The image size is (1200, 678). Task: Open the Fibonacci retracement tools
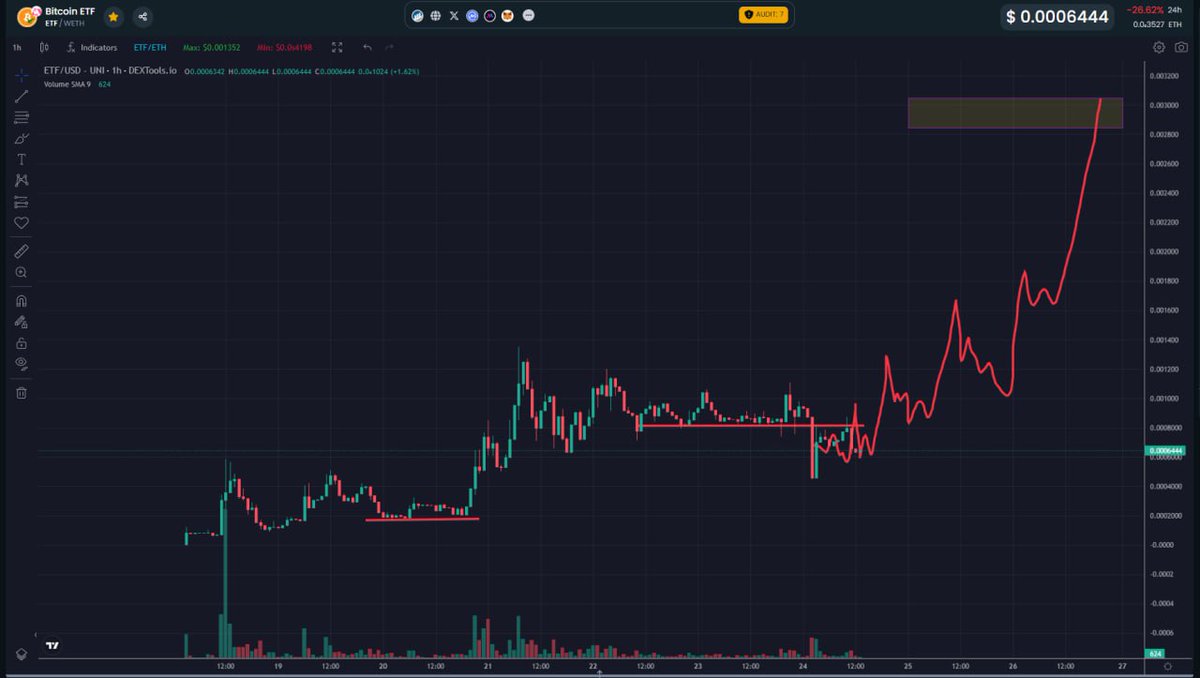coord(21,117)
